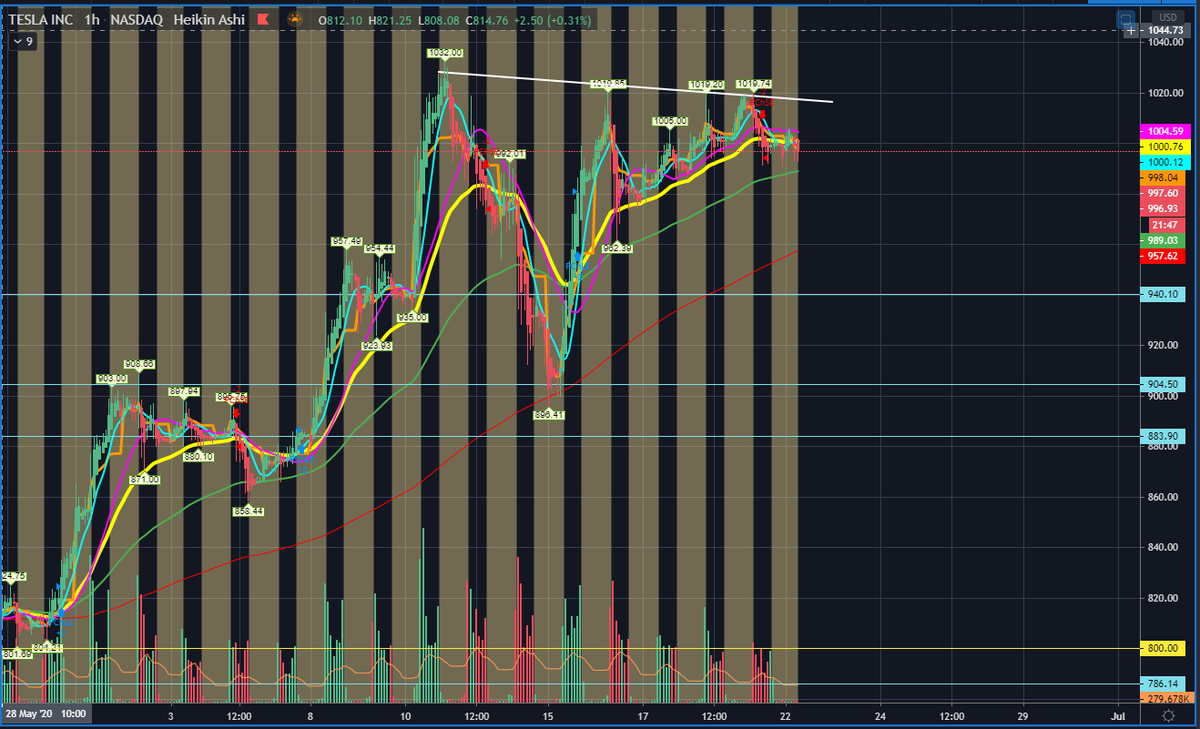This screenshot has height=729, width=1200.
Task: Click the 1h interval in chart legend
Action: coord(92,20)
